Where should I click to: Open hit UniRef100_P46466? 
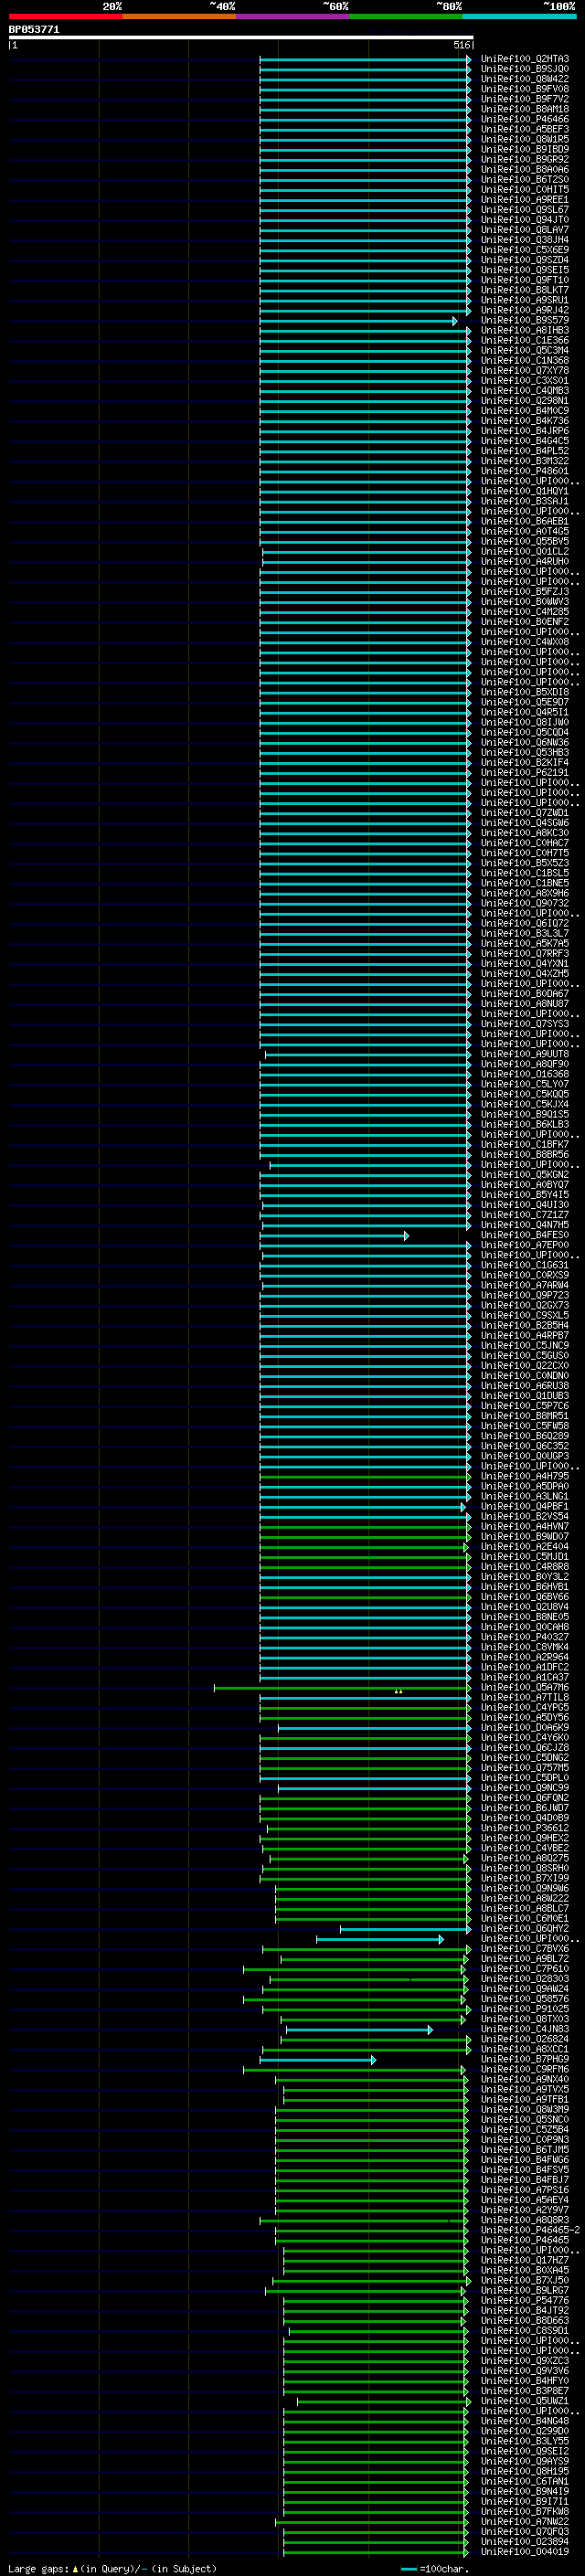pos(525,119)
